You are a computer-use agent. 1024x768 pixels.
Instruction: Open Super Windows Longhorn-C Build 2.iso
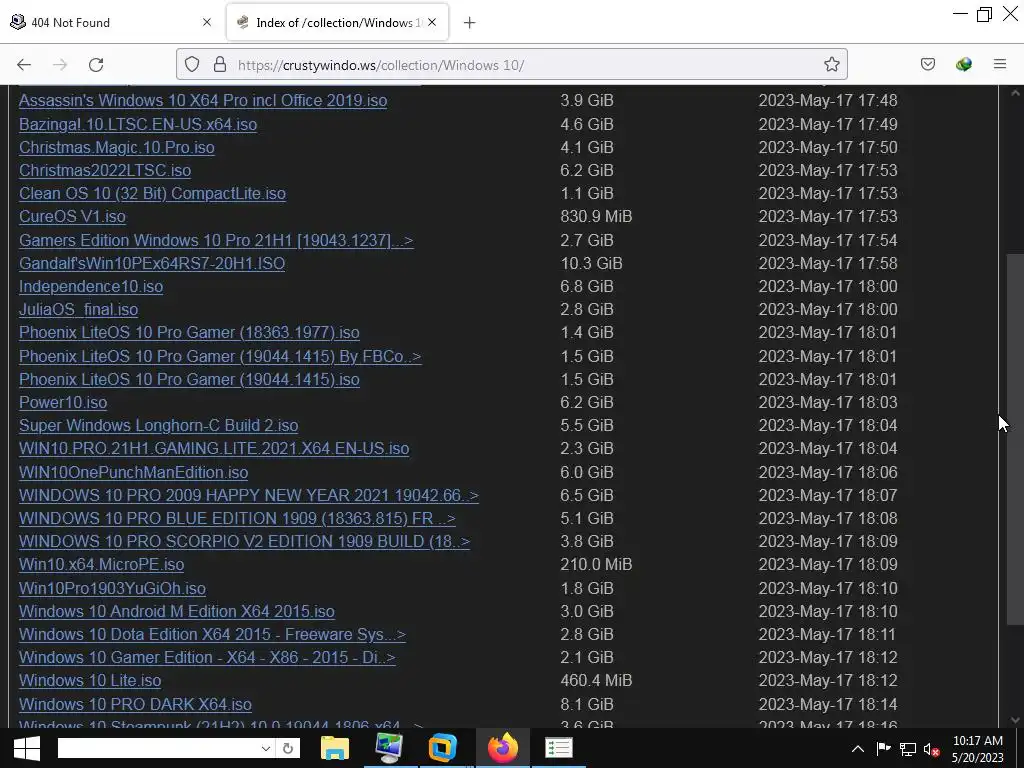(159, 425)
